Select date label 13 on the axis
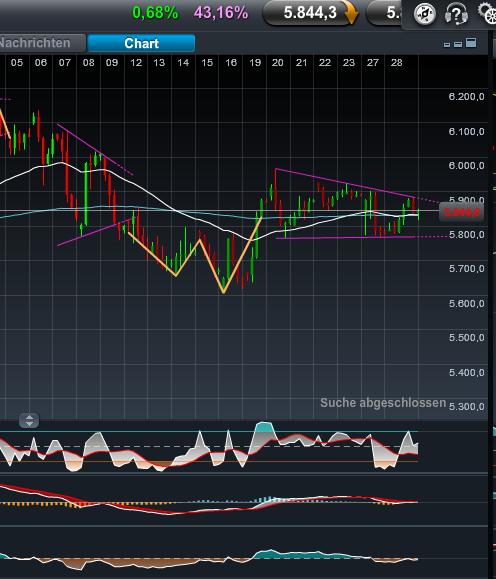Screen dimensions: 496x579 159,62
